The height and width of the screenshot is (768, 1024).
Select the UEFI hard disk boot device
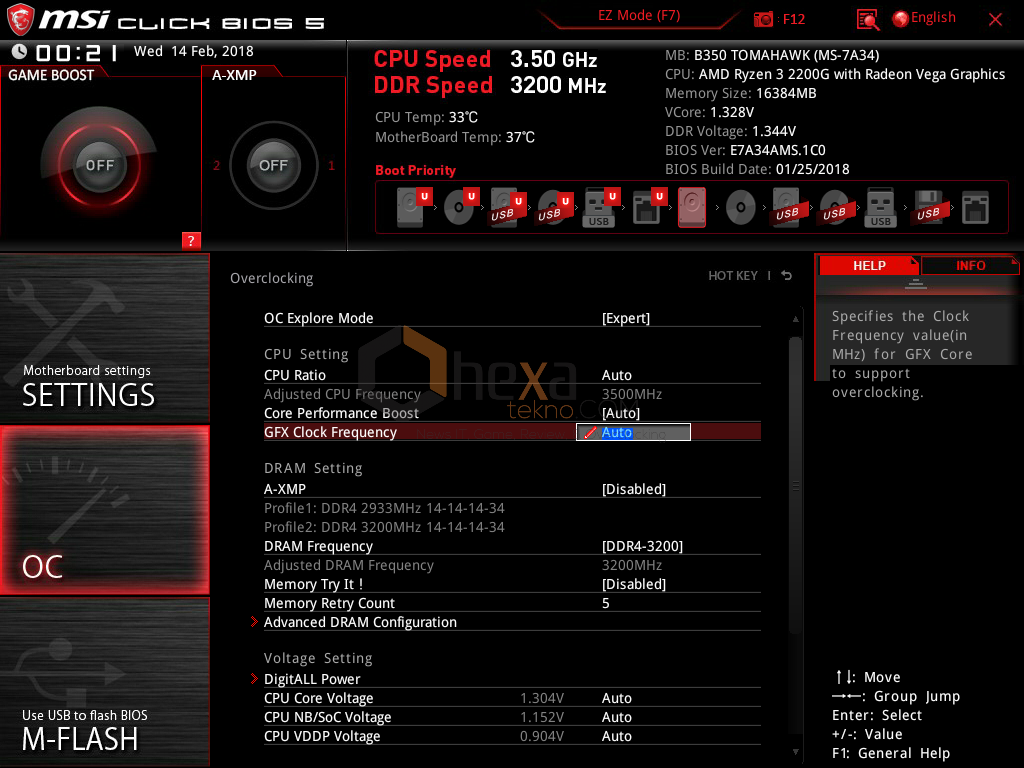pyautogui.click(x=414, y=208)
